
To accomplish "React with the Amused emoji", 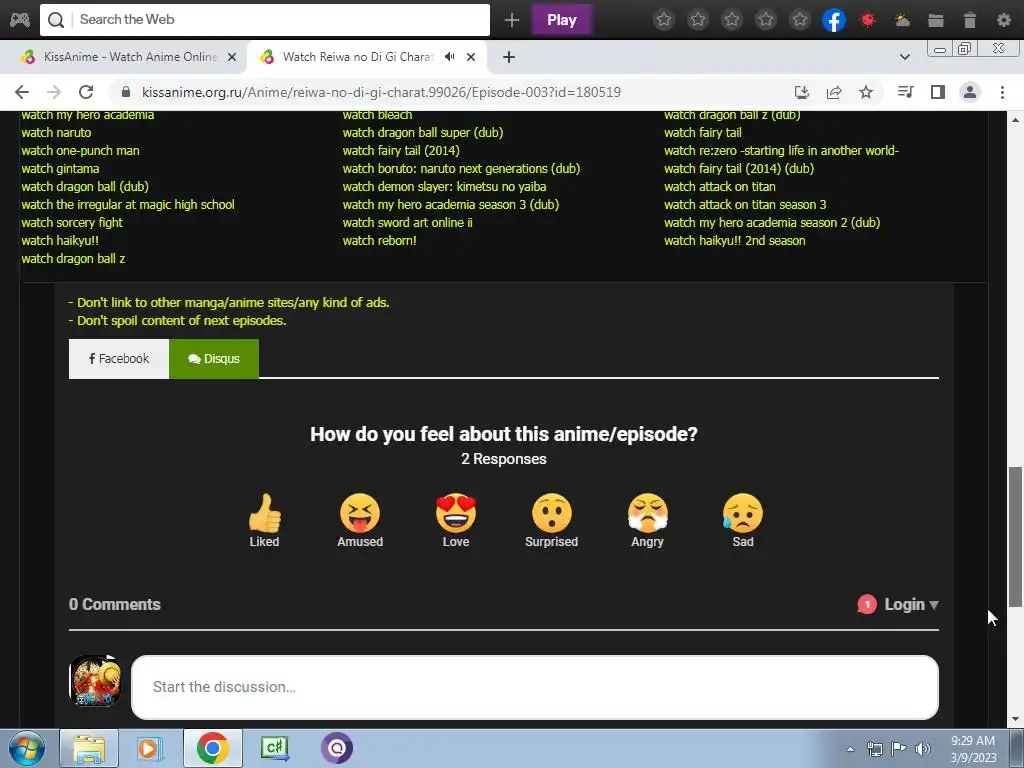I will 360,520.
